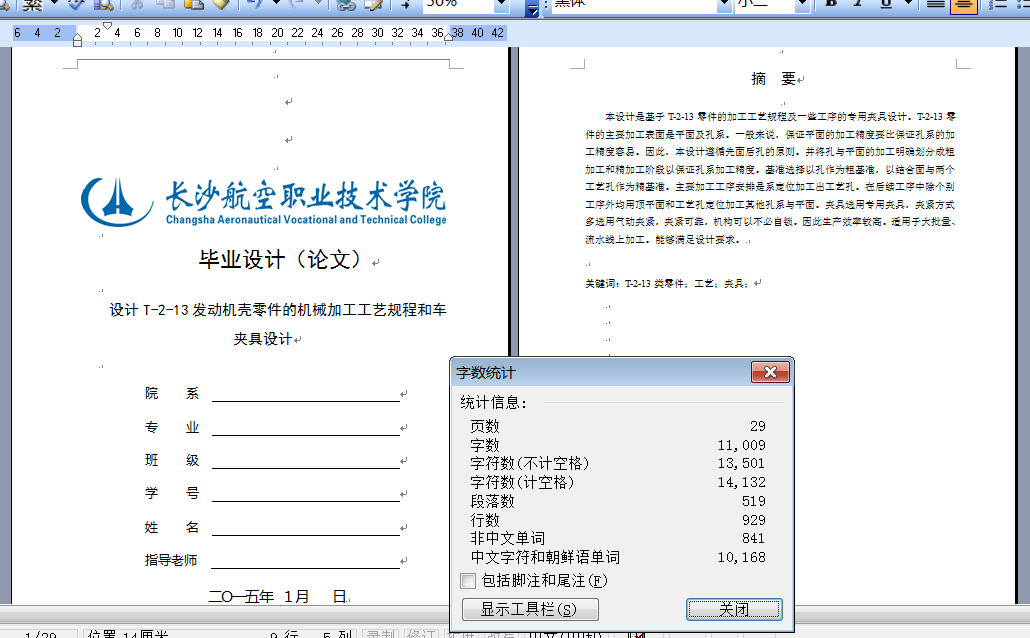This screenshot has width=1030, height=638.
Task: Open the zoom percentage dropdown arrow
Action: pyautogui.click(x=501, y=4)
